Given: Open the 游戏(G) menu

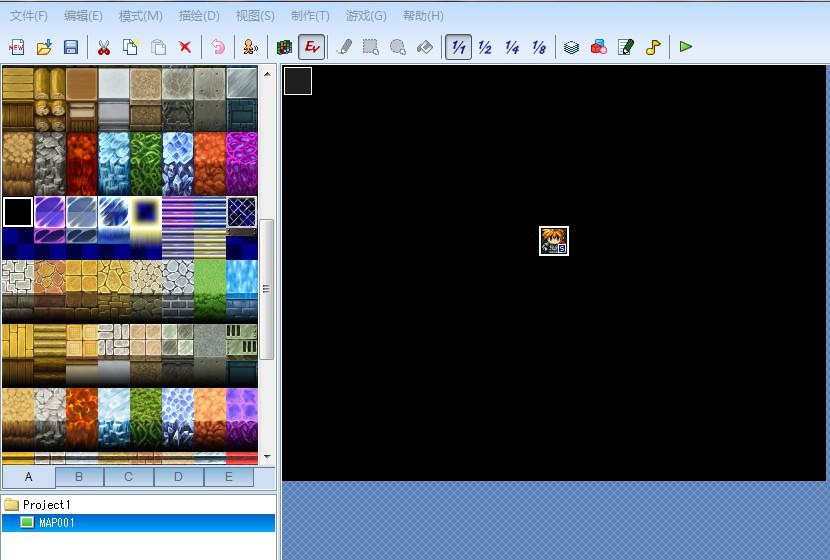Looking at the screenshot, I should (366, 16).
